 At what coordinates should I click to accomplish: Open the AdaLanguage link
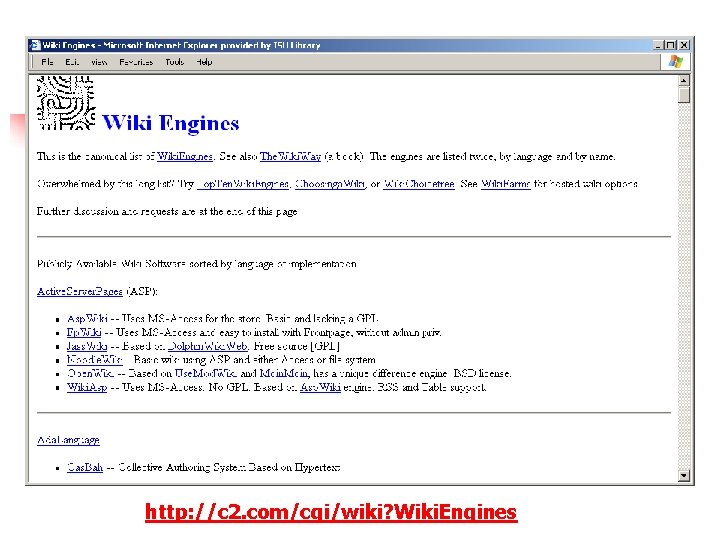[x=68, y=440]
